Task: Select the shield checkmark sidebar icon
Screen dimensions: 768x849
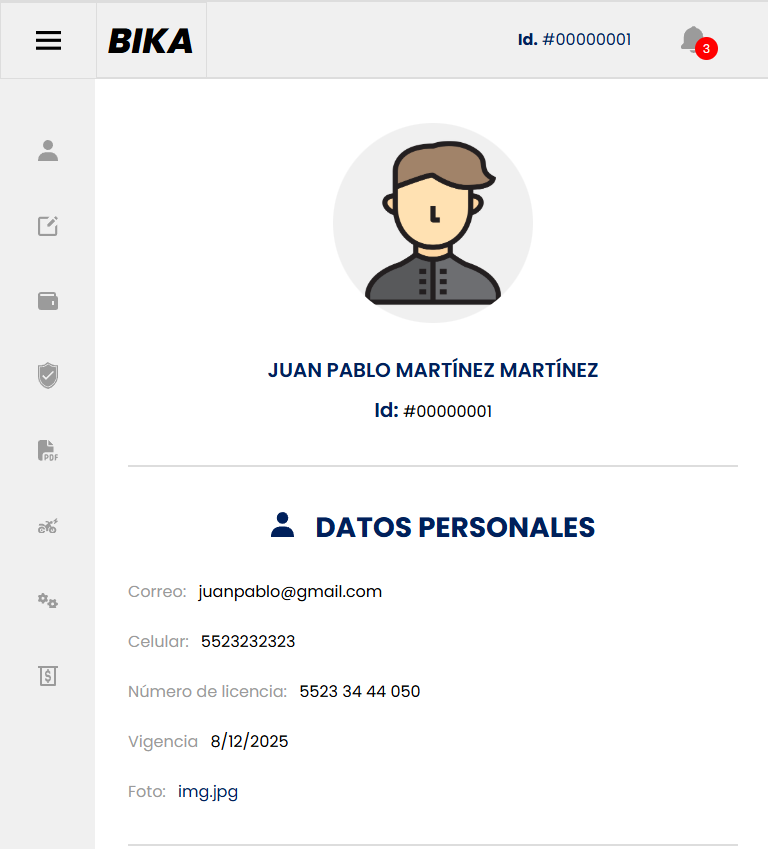Action: [x=48, y=375]
